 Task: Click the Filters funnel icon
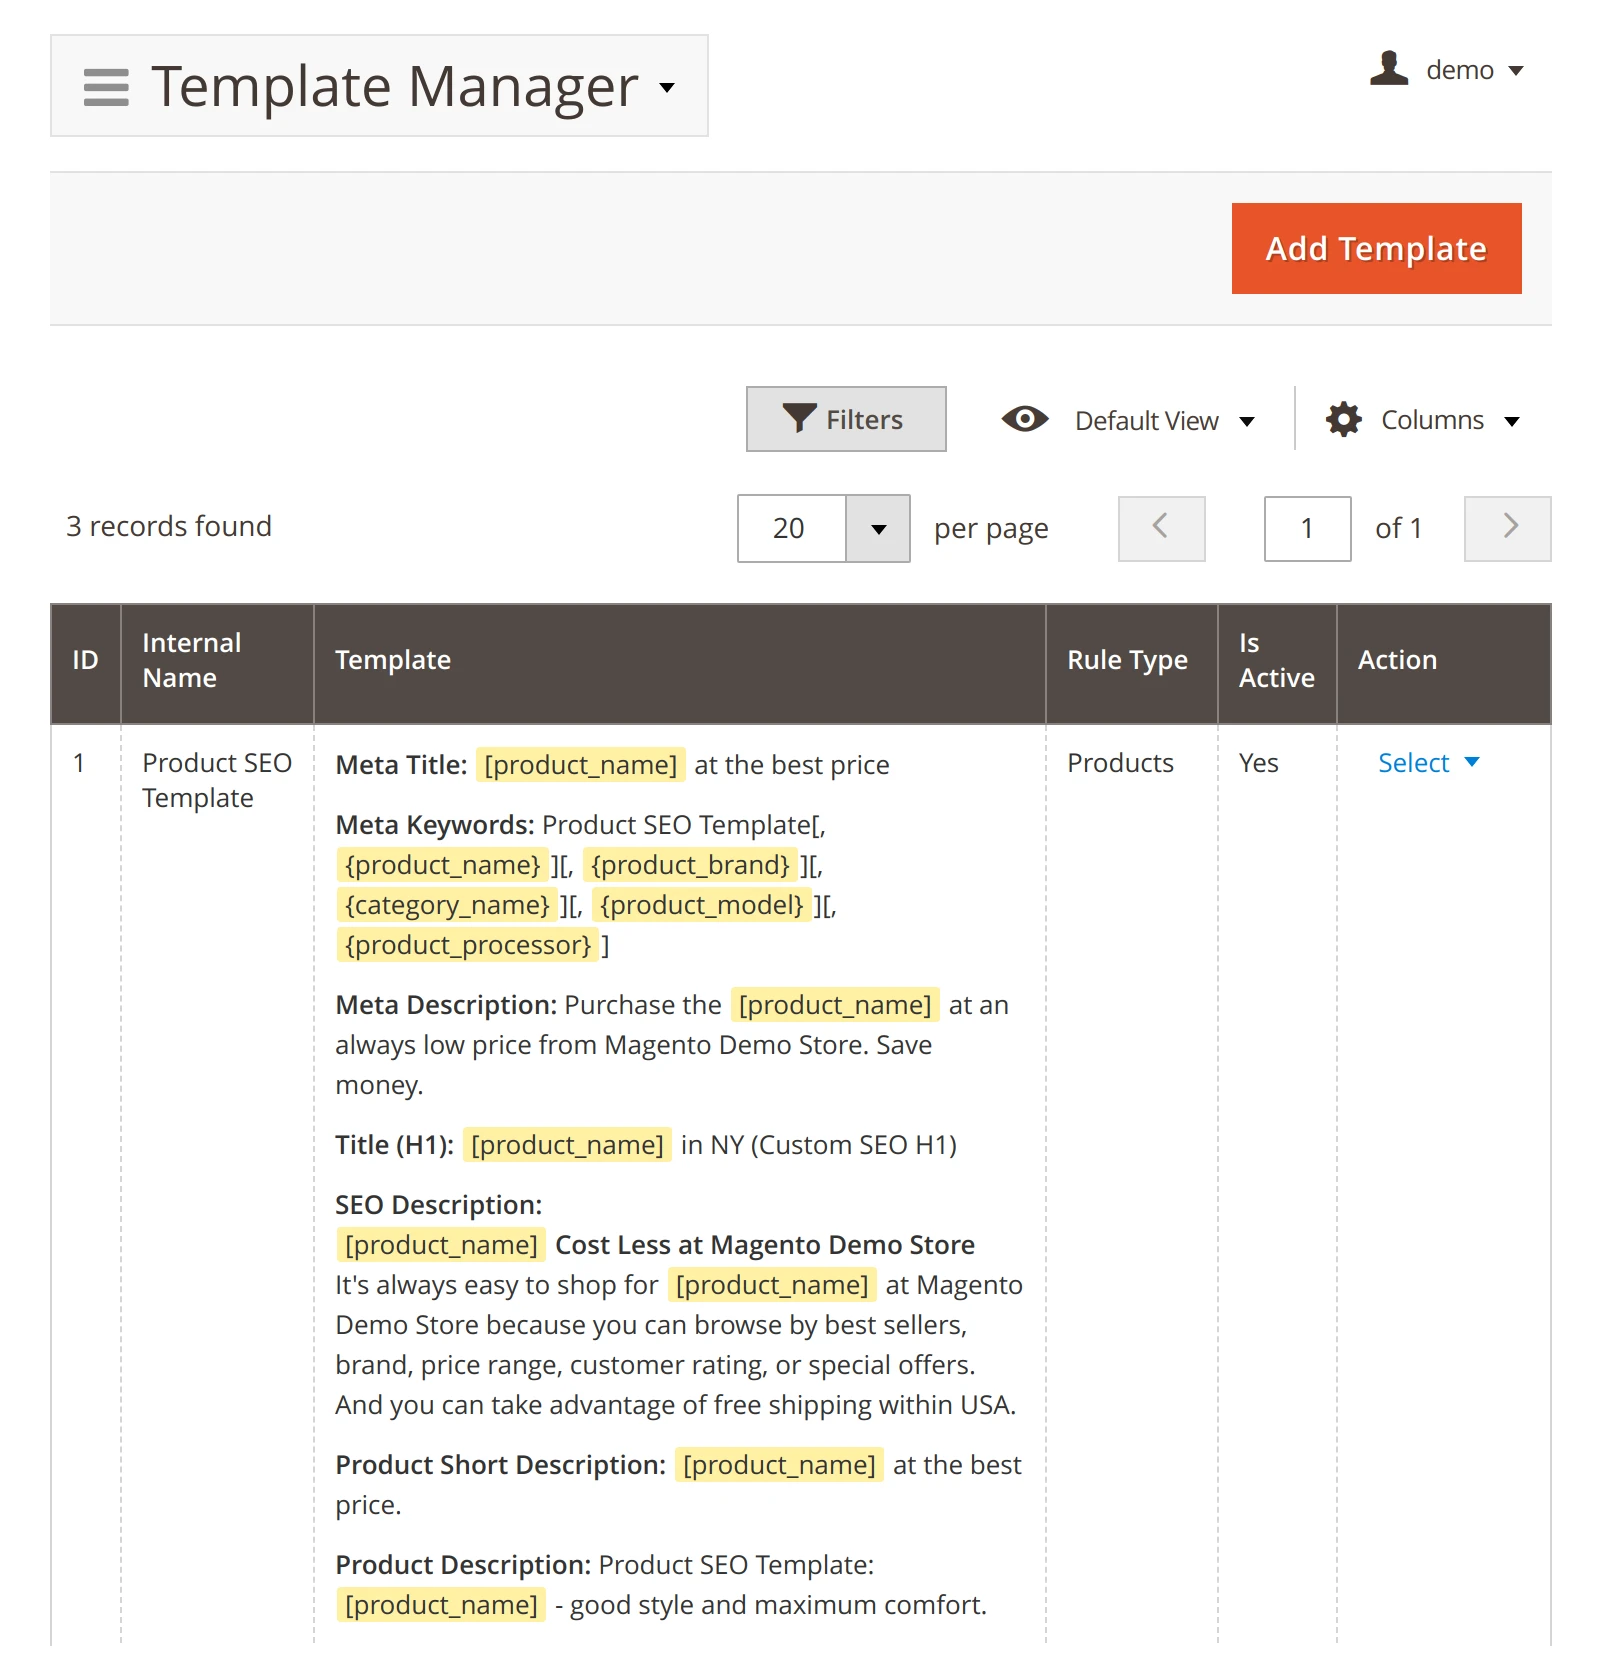[797, 418]
